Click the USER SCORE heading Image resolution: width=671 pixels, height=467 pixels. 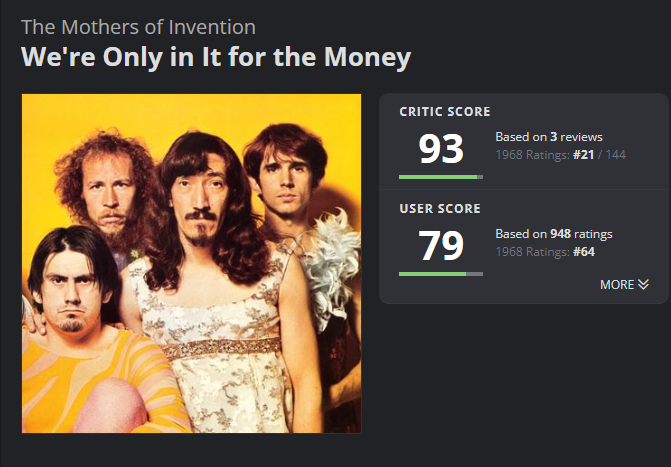click(440, 209)
